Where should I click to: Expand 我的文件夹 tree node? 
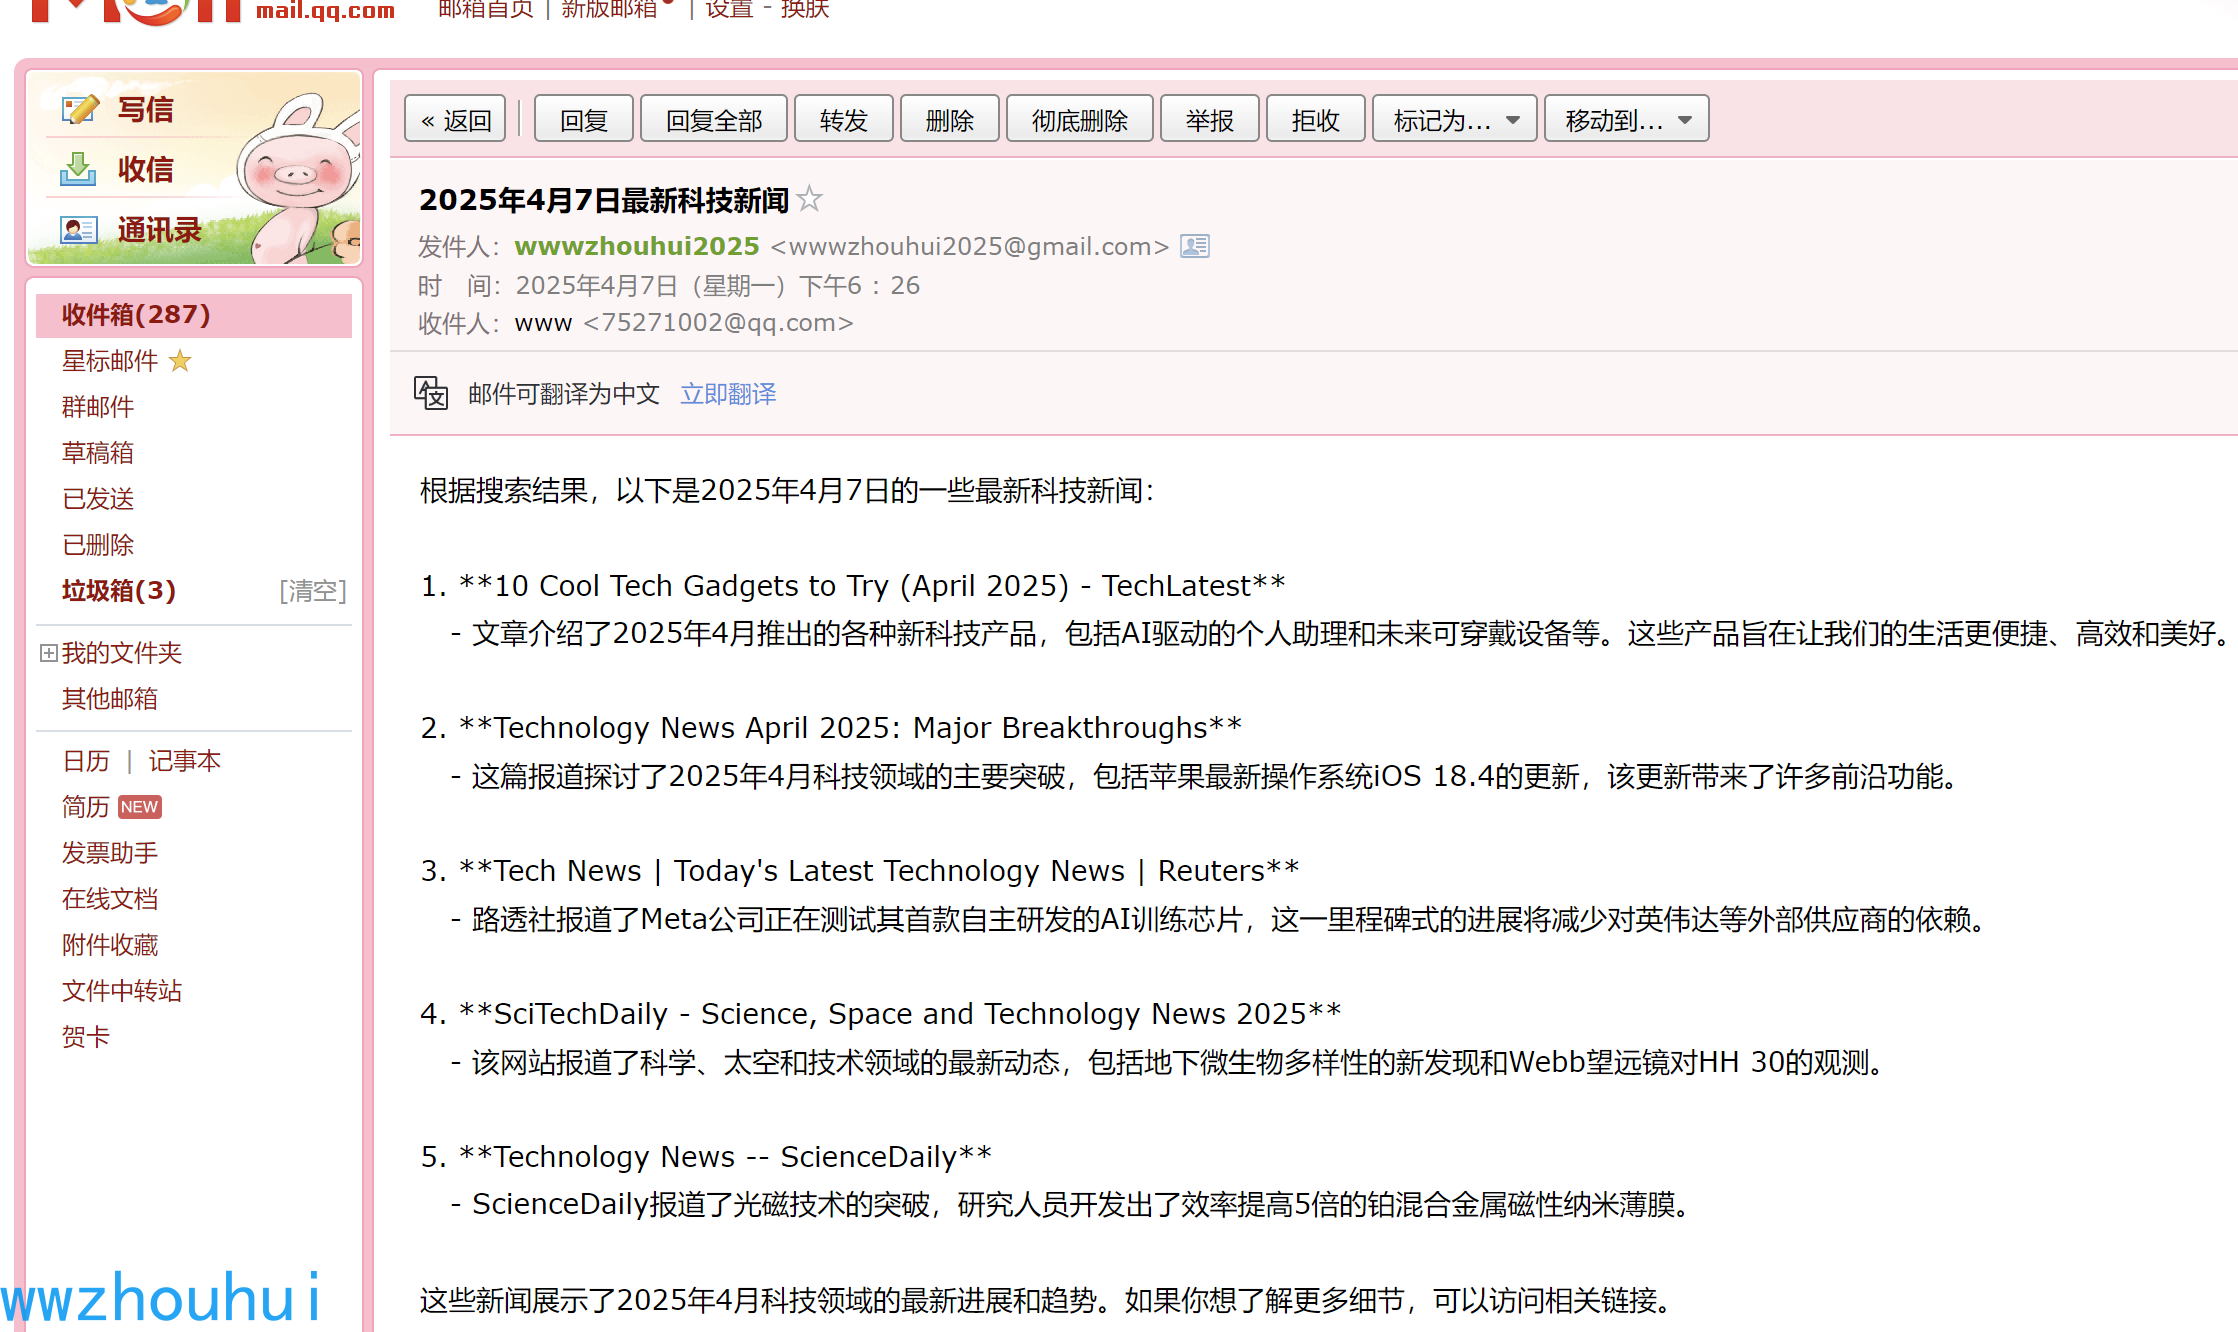[x=48, y=653]
